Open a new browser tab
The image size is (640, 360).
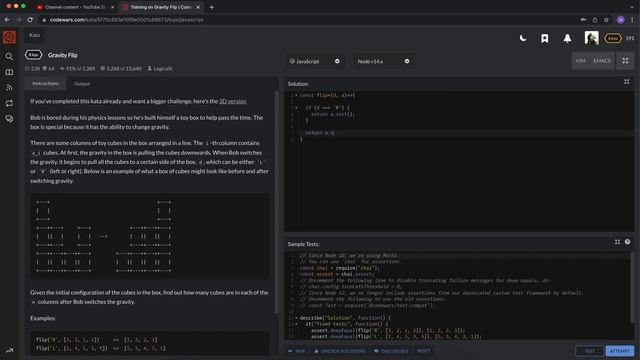tap(211, 7)
